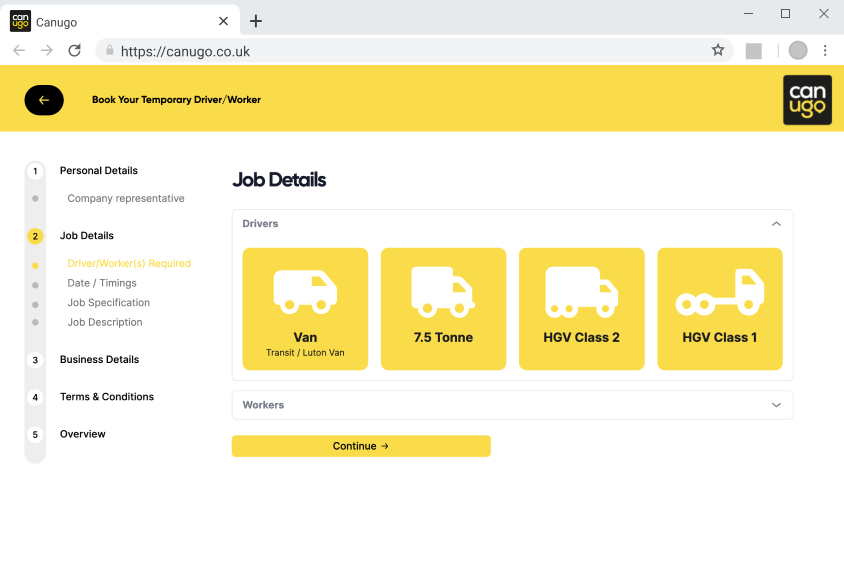The width and height of the screenshot is (844, 574).
Task: Go to step 1 Personal Details
Action: 98,171
